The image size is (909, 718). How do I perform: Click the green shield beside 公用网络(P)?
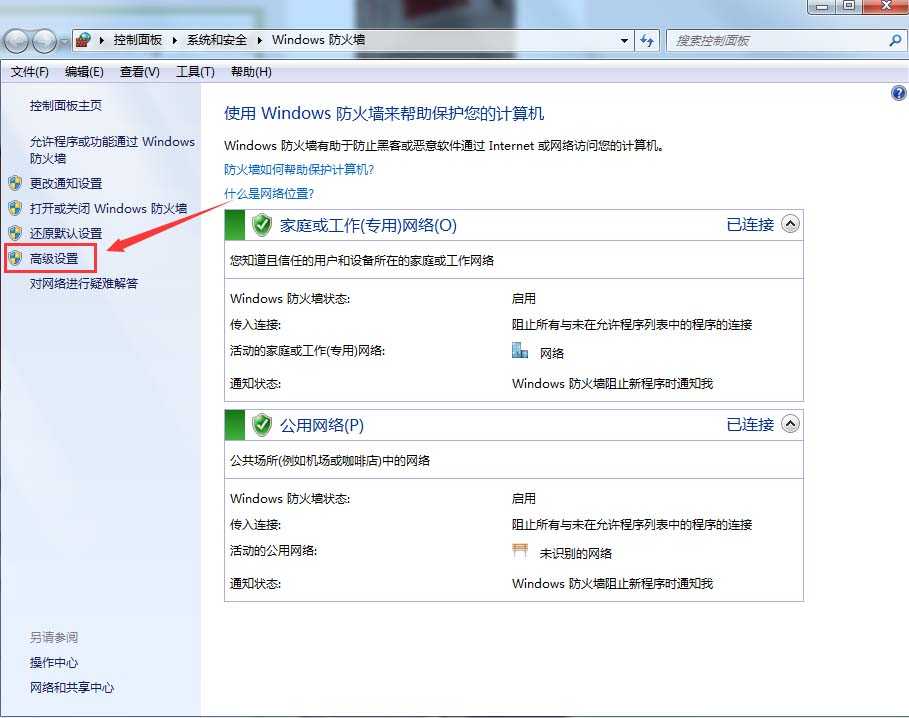(x=261, y=424)
